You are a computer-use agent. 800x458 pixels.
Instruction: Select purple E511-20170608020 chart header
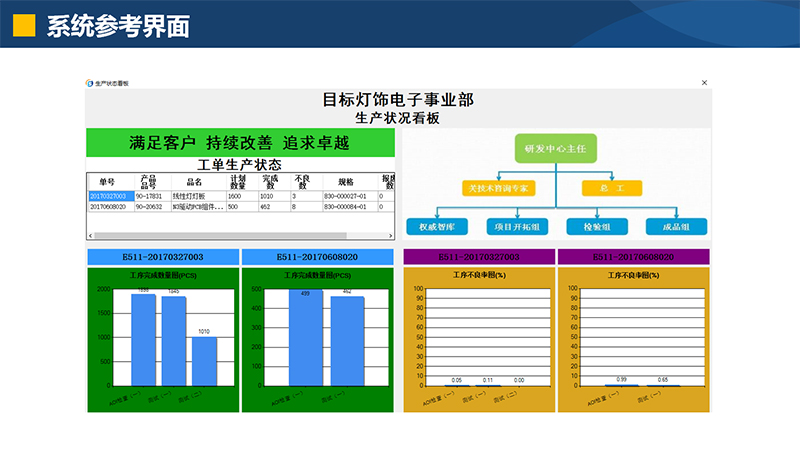[x=633, y=258]
